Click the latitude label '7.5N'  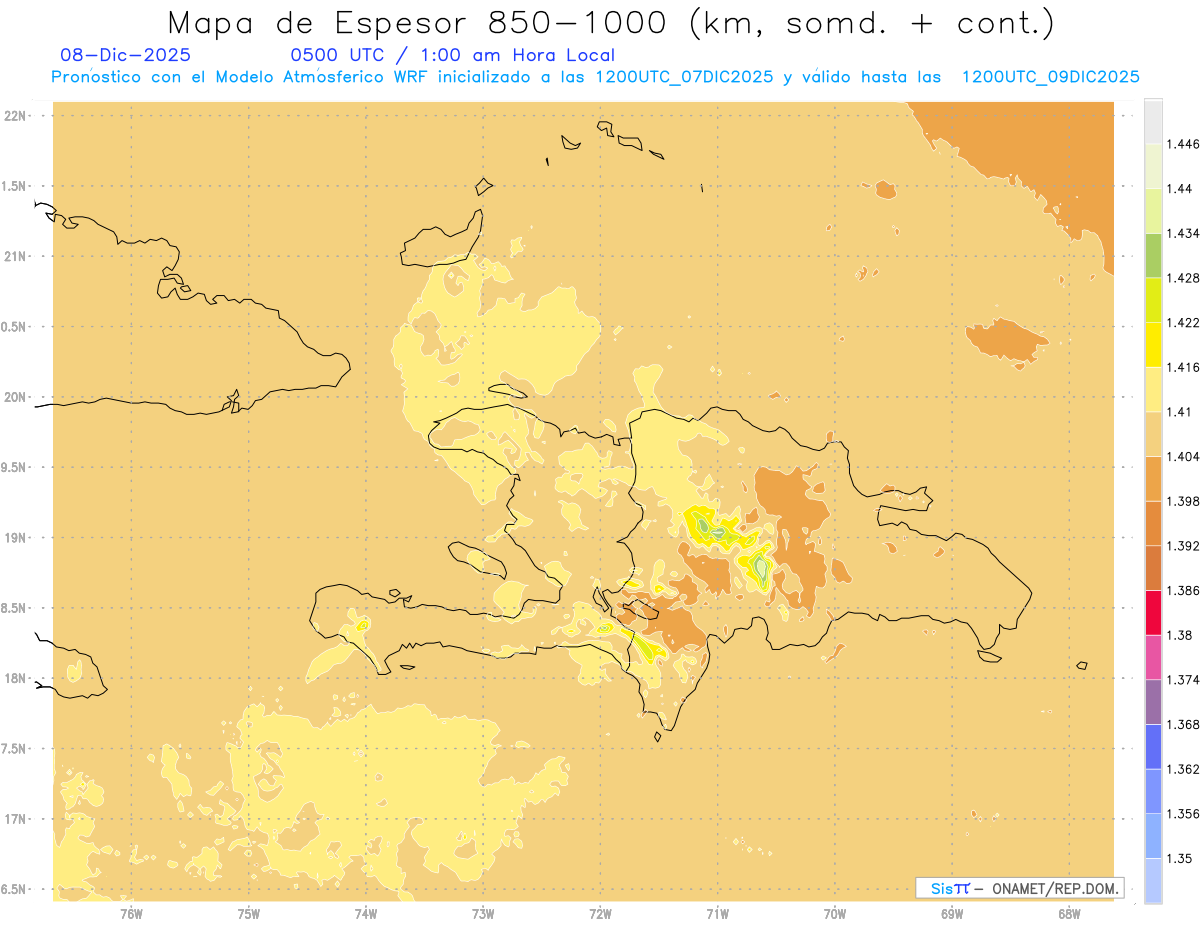pos(14,748)
